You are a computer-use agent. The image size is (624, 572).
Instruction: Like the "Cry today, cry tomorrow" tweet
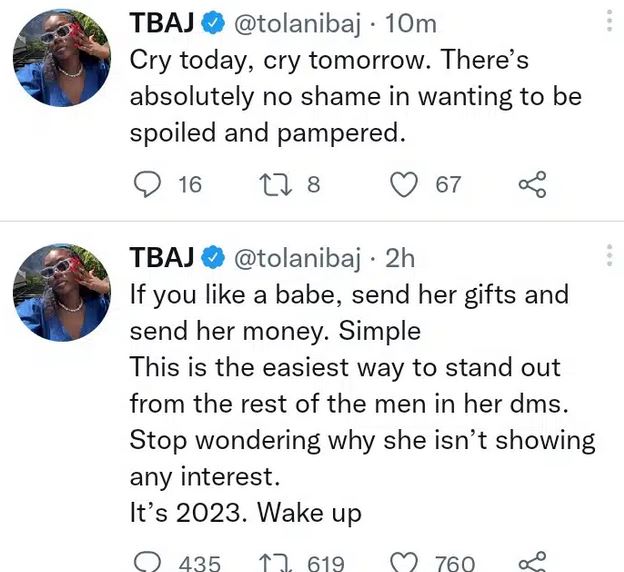point(403,184)
